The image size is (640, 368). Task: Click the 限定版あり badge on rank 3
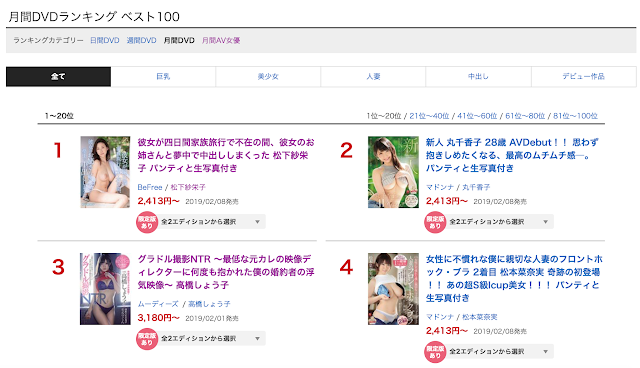click(147, 339)
